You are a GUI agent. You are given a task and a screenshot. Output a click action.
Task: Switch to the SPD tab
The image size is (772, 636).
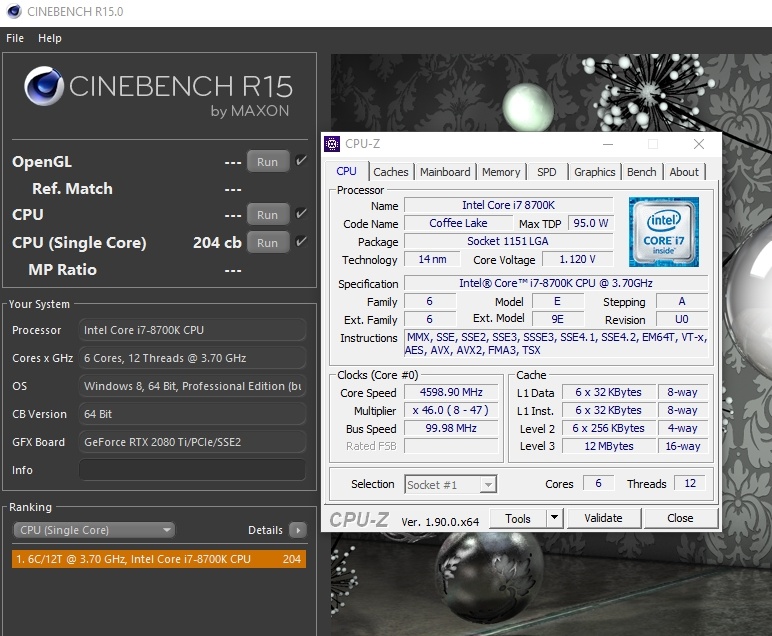tap(547, 172)
